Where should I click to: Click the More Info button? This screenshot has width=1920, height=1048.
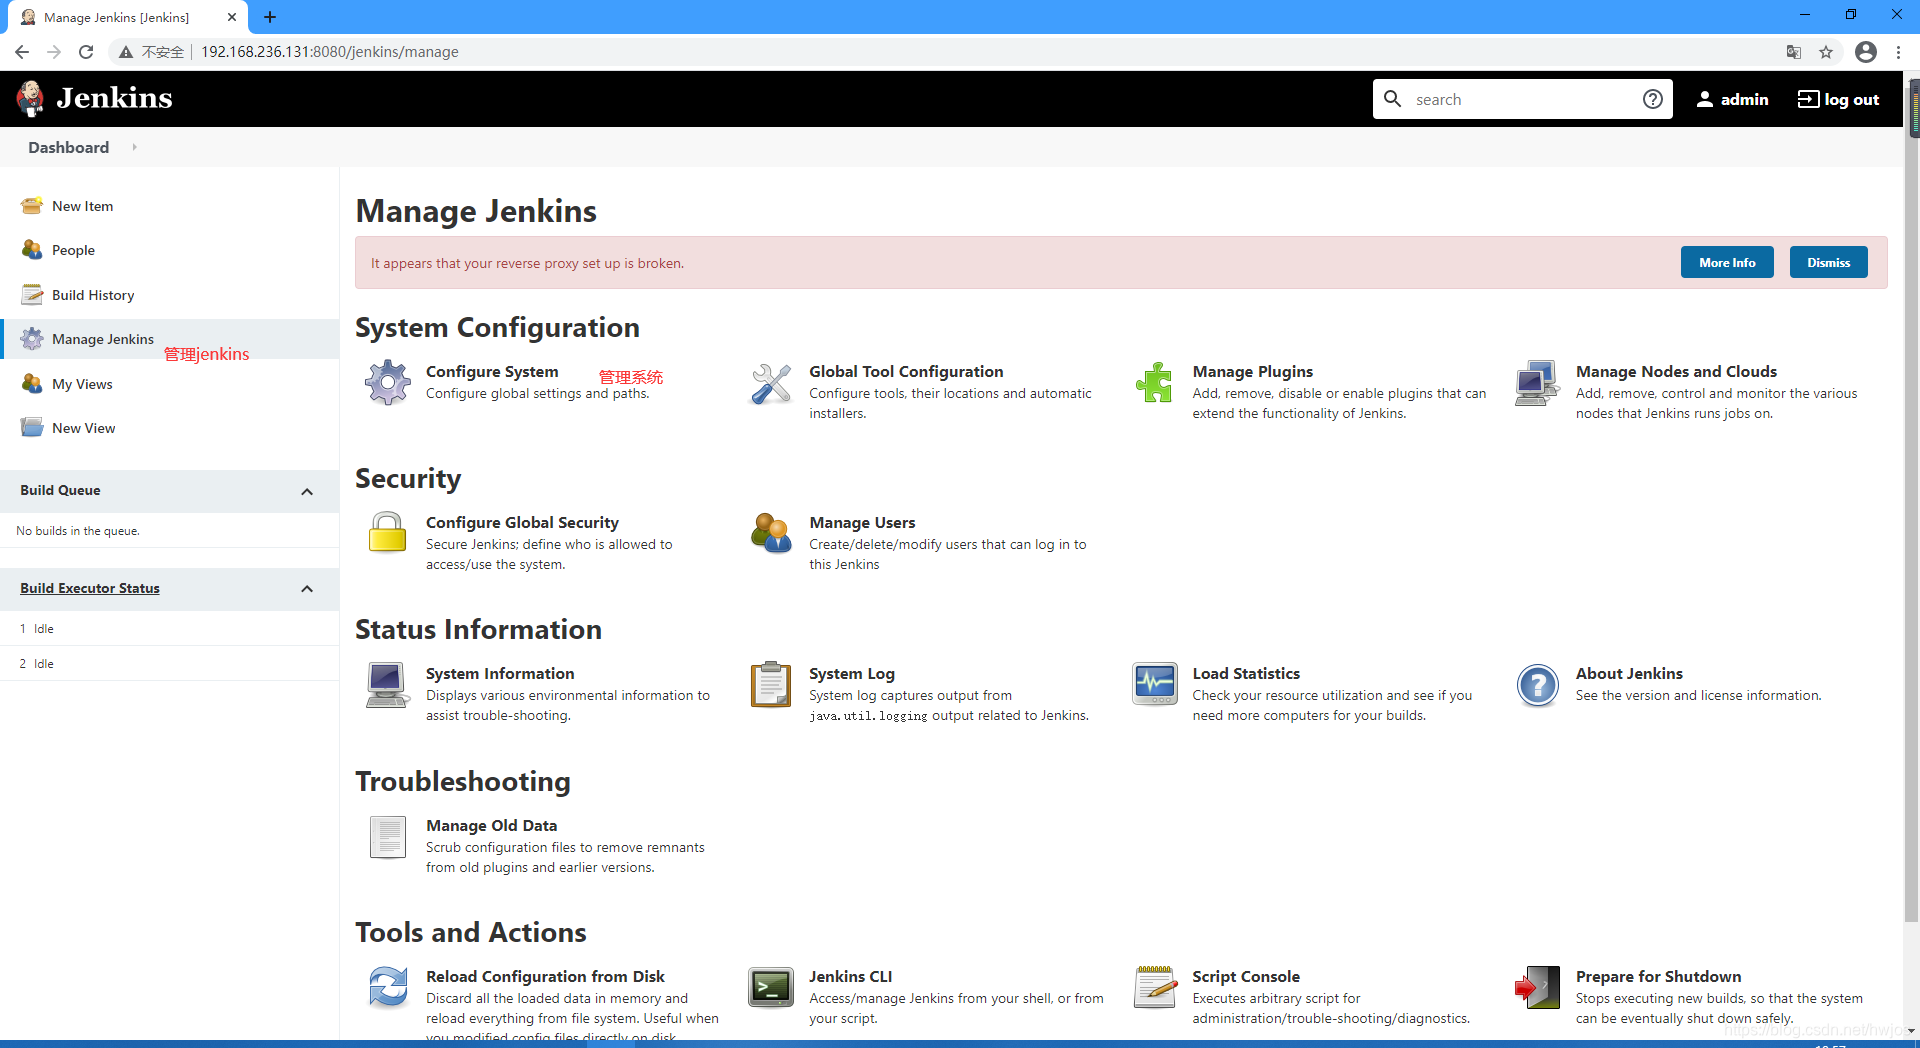click(1727, 262)
